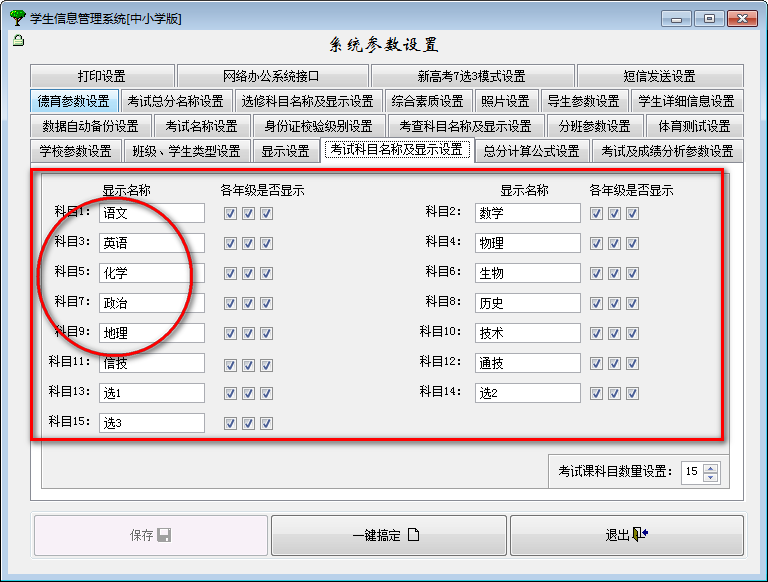Switch to the 德育参数设置 tab
The height and width of the screenshot is (582, 768).
coord(74,101)
